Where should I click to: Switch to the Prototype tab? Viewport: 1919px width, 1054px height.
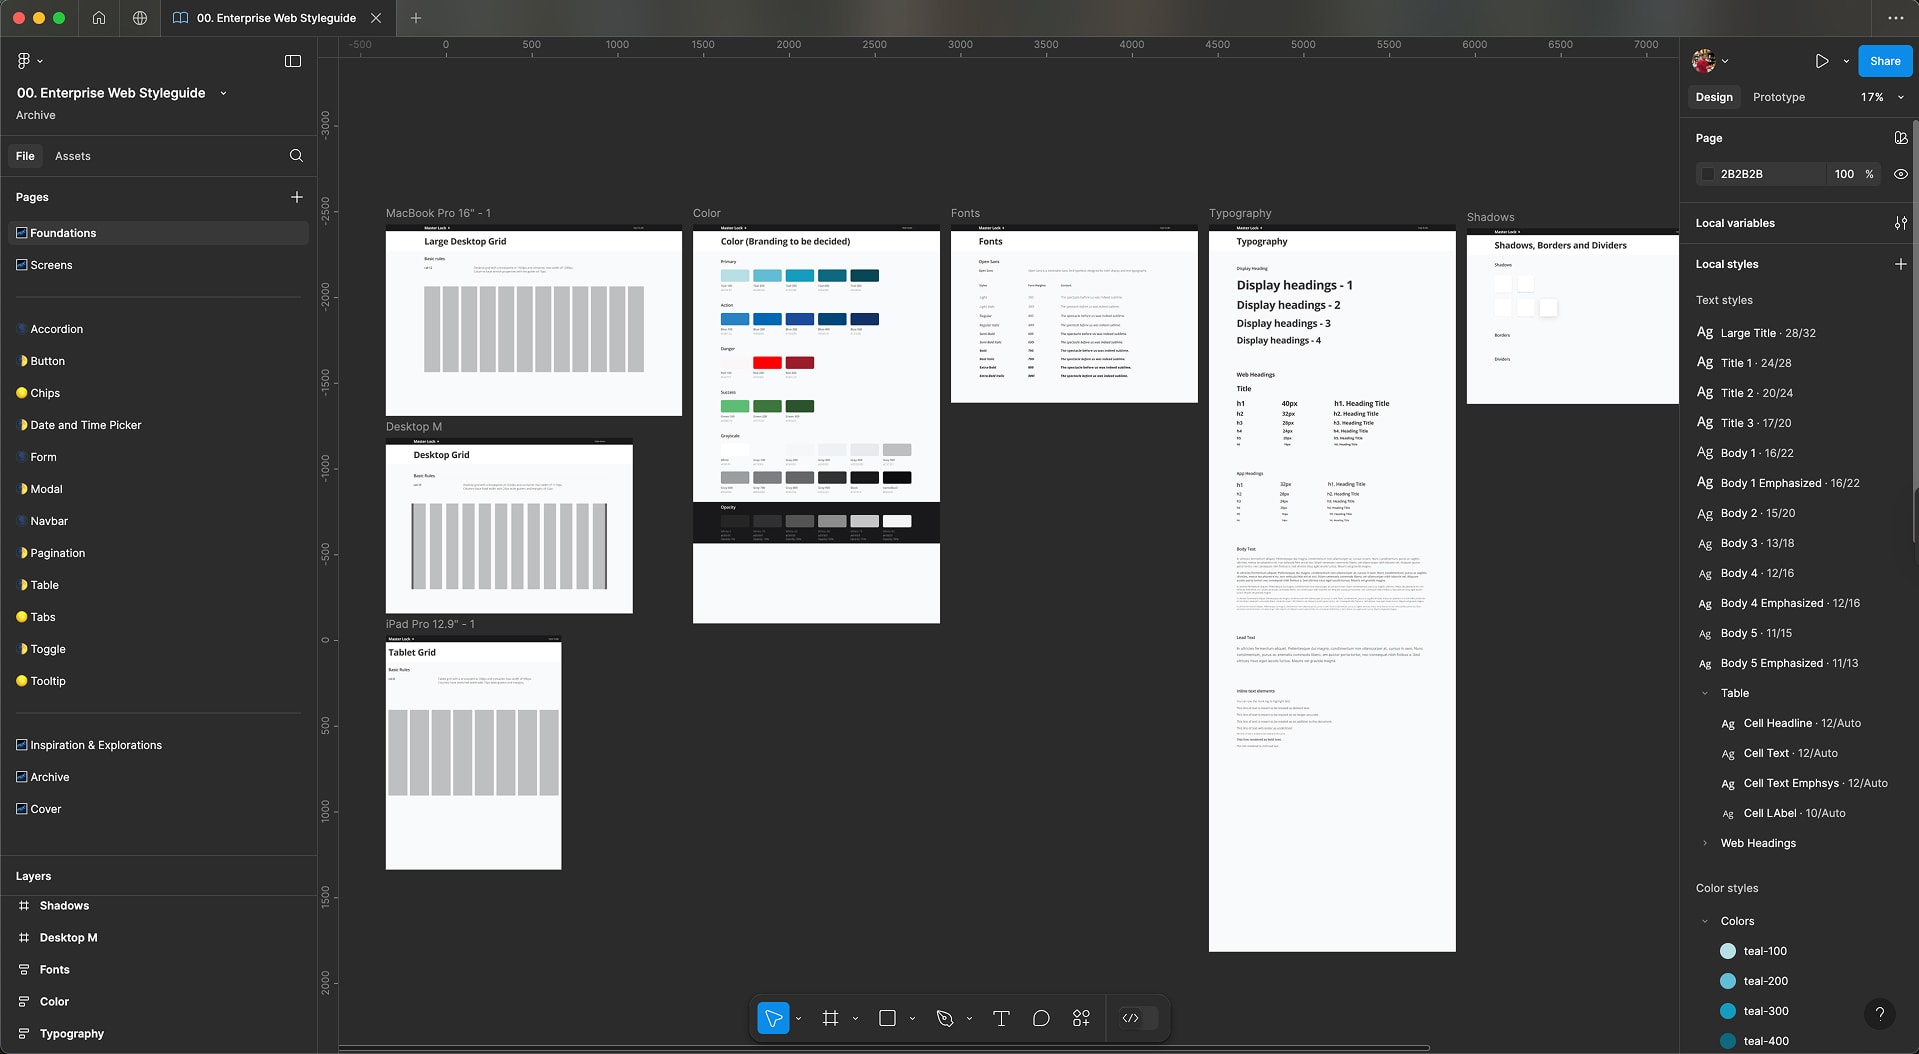pos(1779,97)
